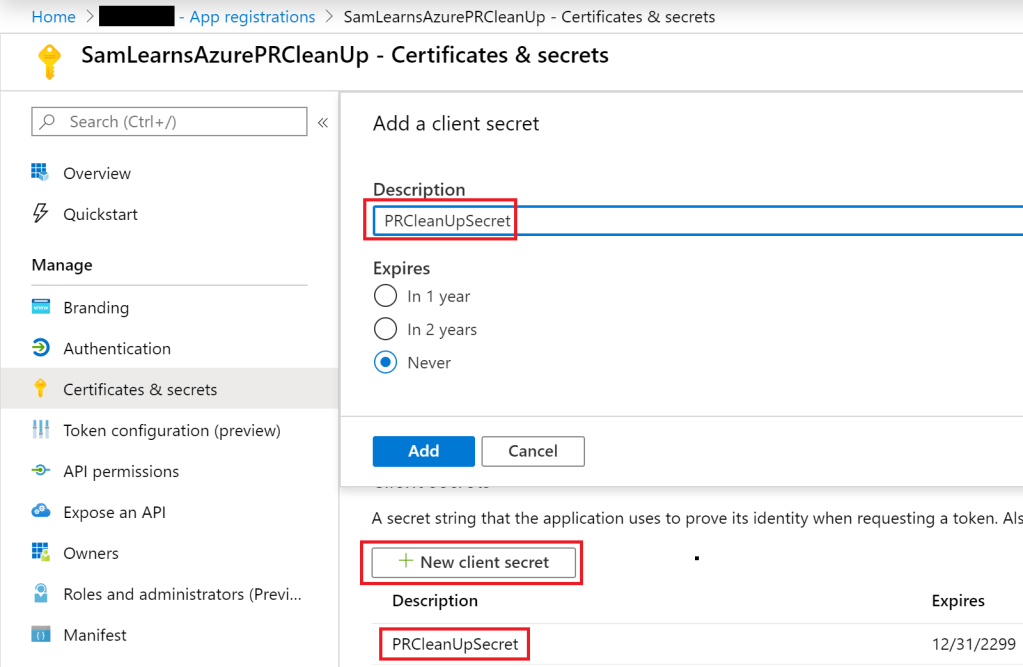1023x667 pixels.
Task: Click the Branding sidebar icon
Action: click(41, 308)
